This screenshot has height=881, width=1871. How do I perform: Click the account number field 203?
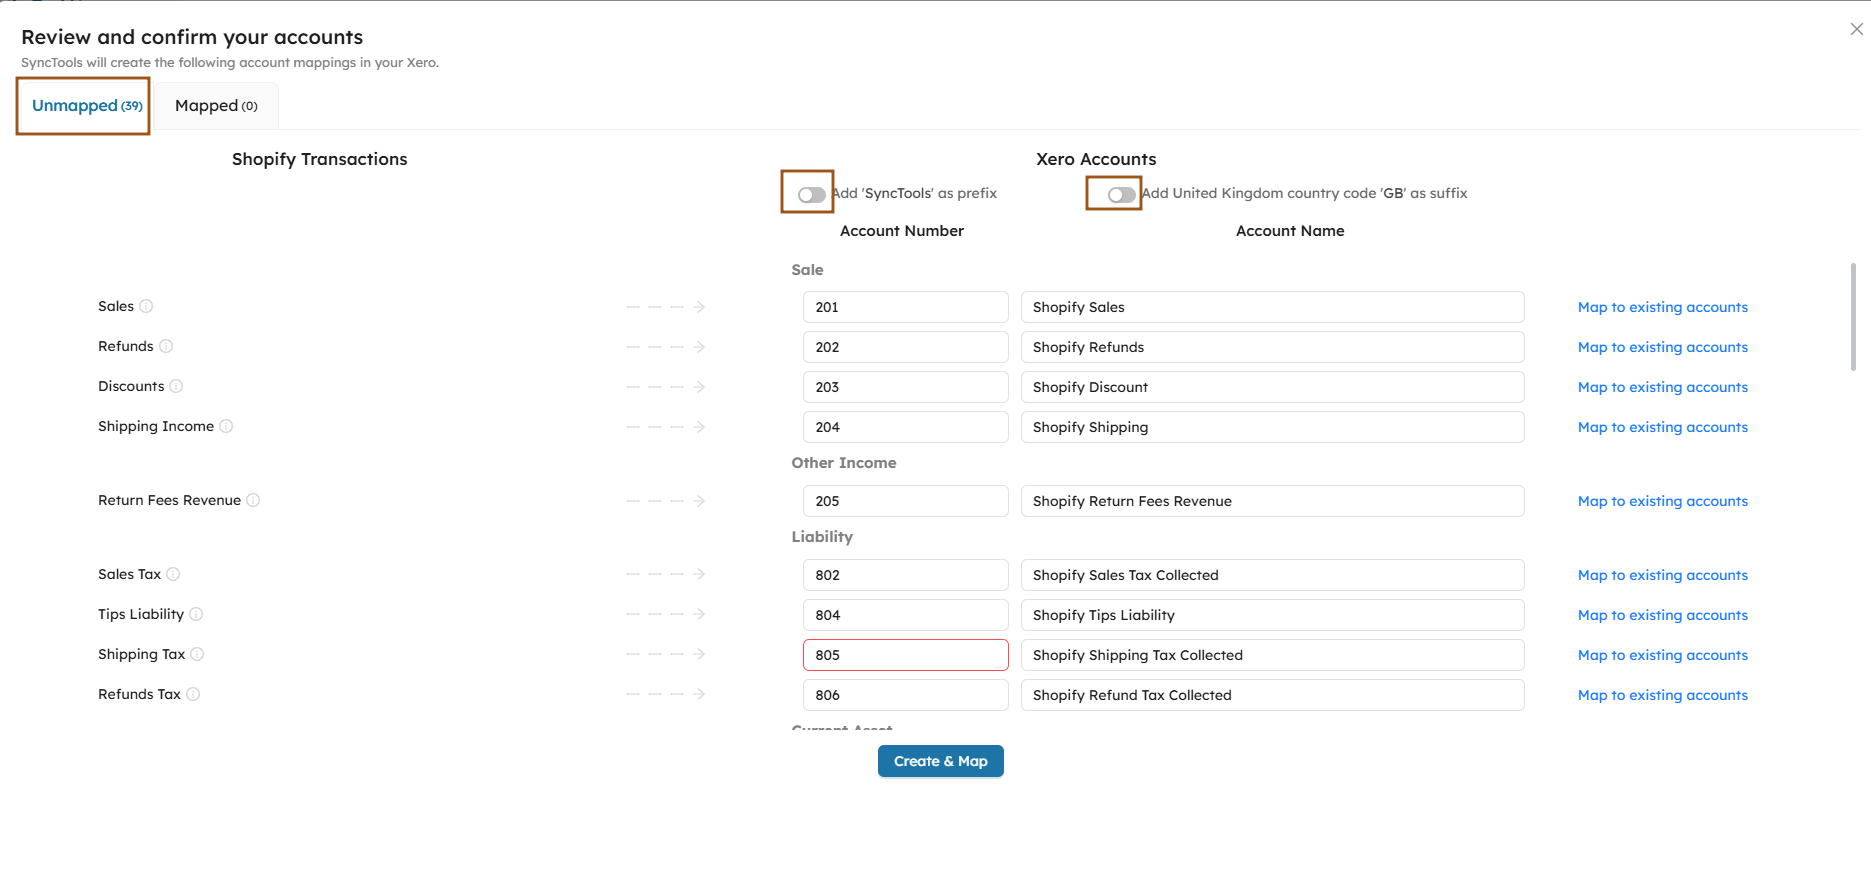pyautogui.click(x=906, y=387)
